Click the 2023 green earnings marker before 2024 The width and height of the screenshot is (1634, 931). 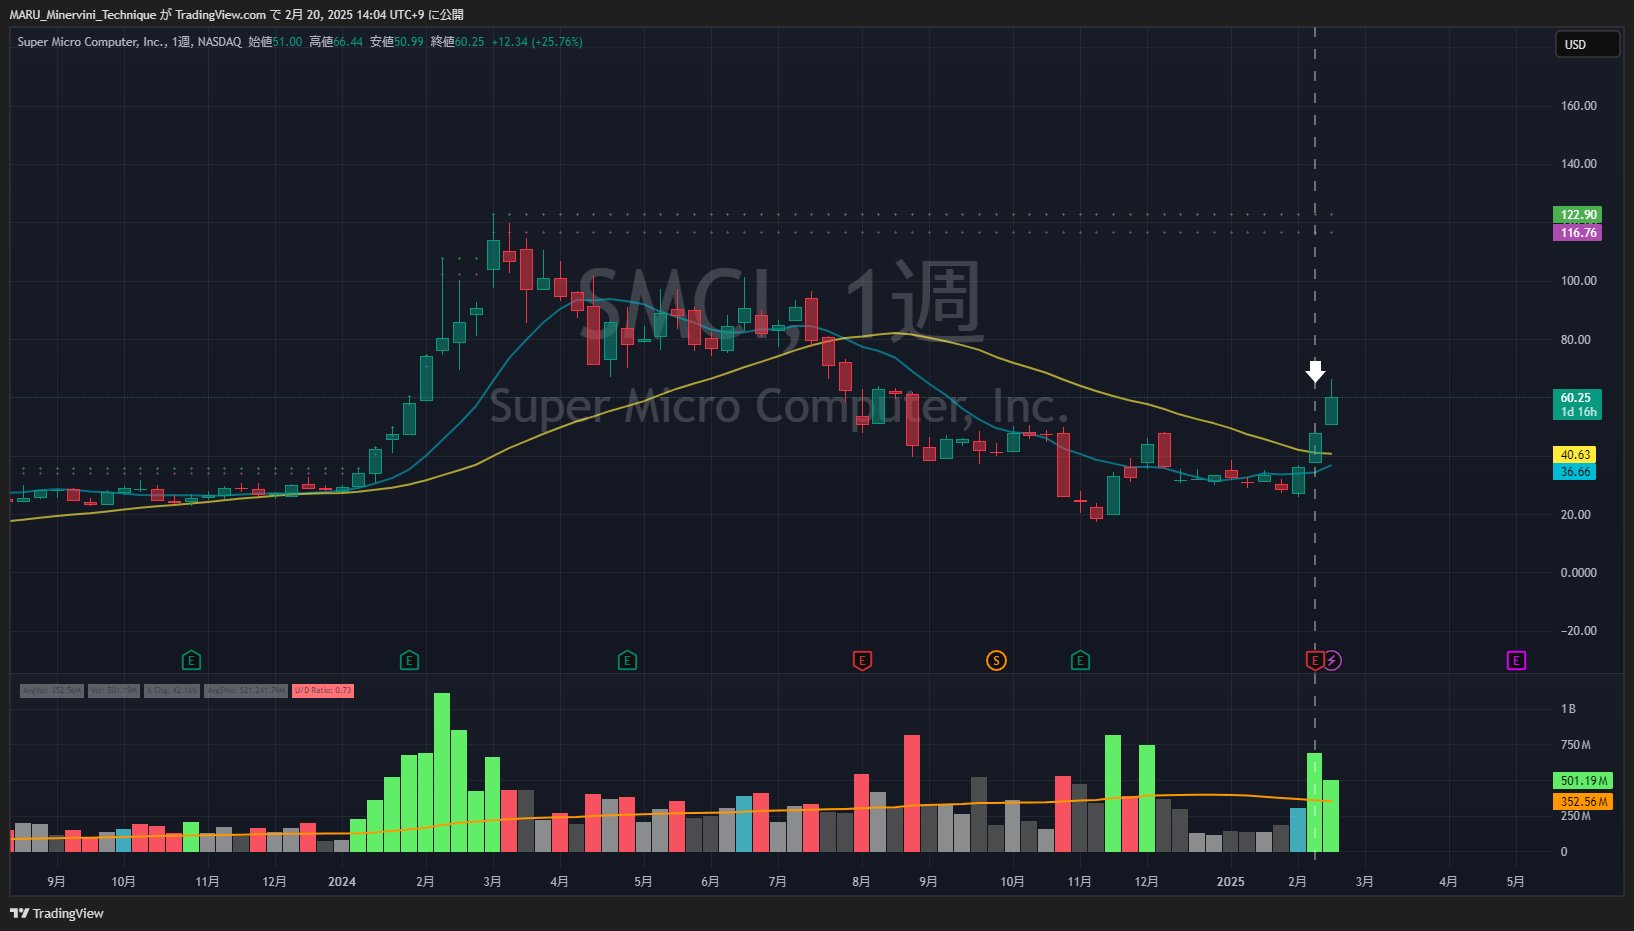pos(191,660)
